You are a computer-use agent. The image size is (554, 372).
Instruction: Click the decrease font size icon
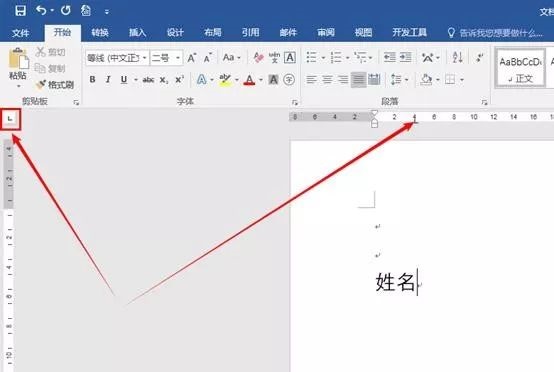tap(208, 57)
